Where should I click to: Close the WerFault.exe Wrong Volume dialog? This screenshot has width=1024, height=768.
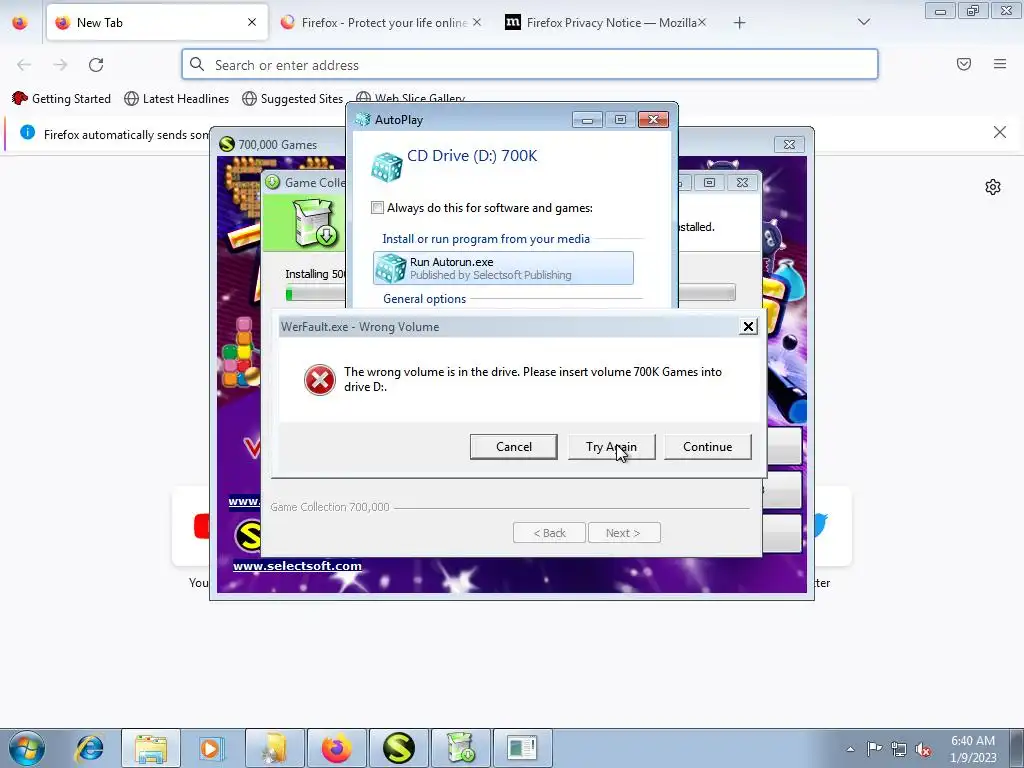click(x=748, y=327)
